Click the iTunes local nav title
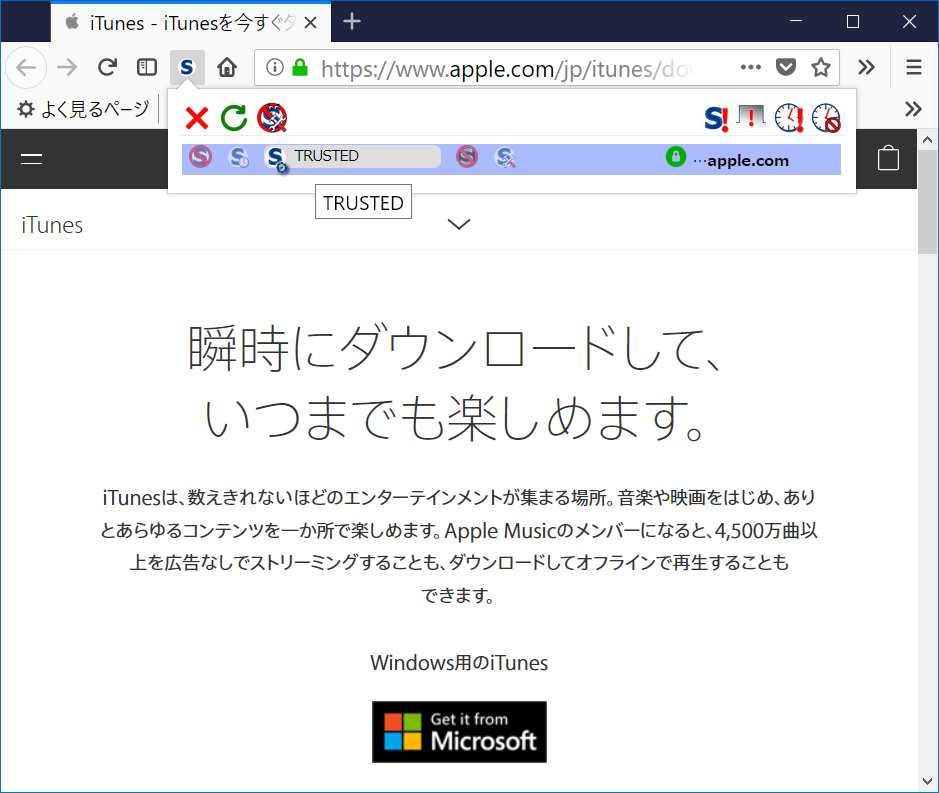Viewport: 939px width, 793px height. tap(52, 225)
